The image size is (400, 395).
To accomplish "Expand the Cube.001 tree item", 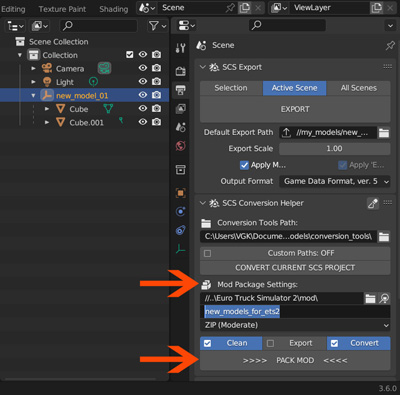I will tap(47, 122).
